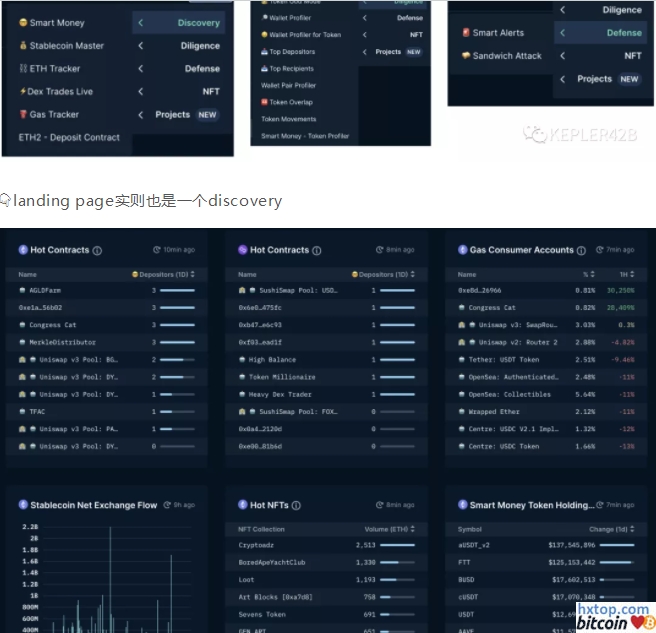
Task: Click the Smart Money emoji icon
Action: pos(23,23)
